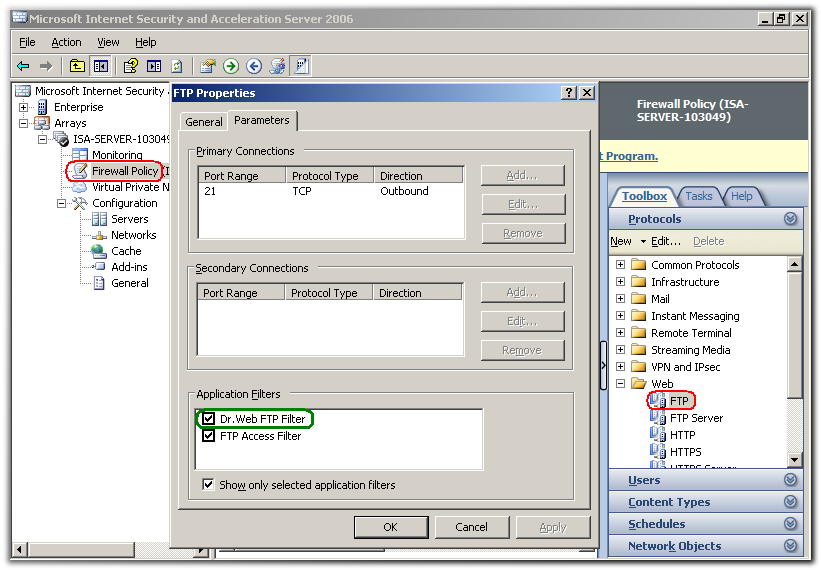Viewport: 821px width, 570px height.
Task: Click the OK button
Action: click(390, 527)
